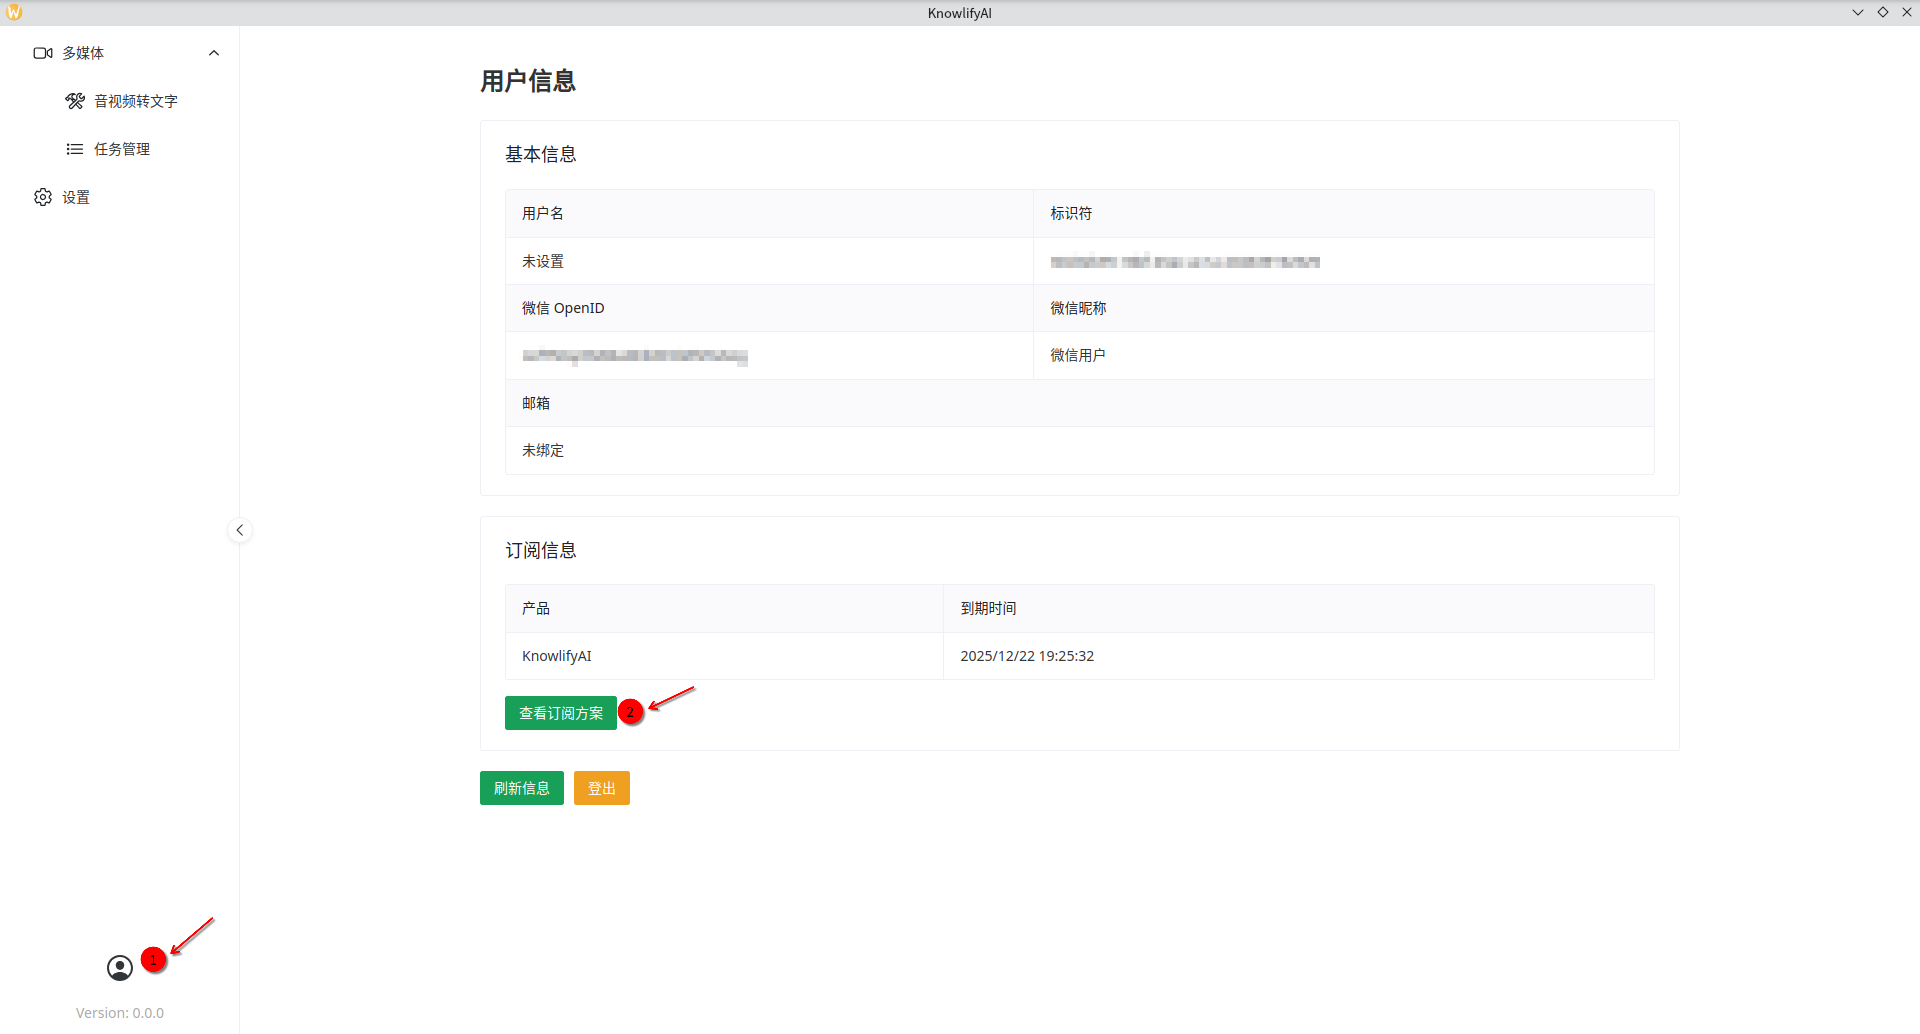Click the blurred 微信 OpenID value

coord(634,356)
